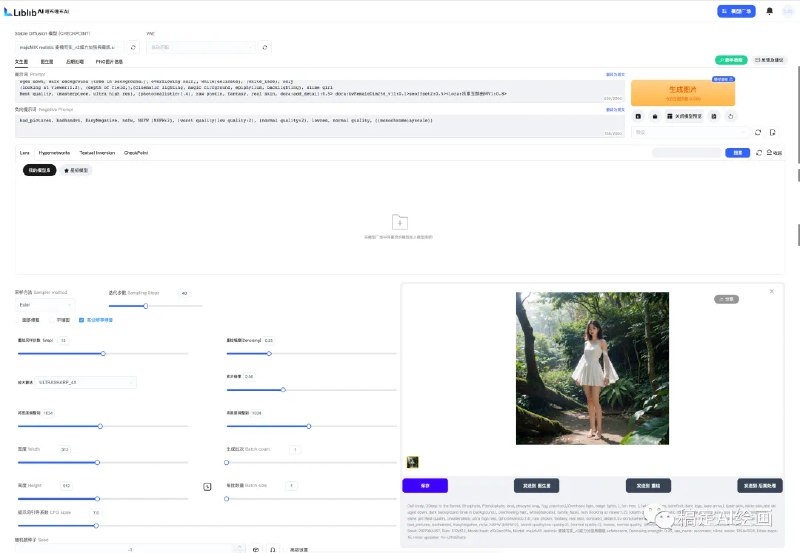Click the recycle icon below generate button
Viewport: 800px width, 553px height.
(x=731, y=116)
